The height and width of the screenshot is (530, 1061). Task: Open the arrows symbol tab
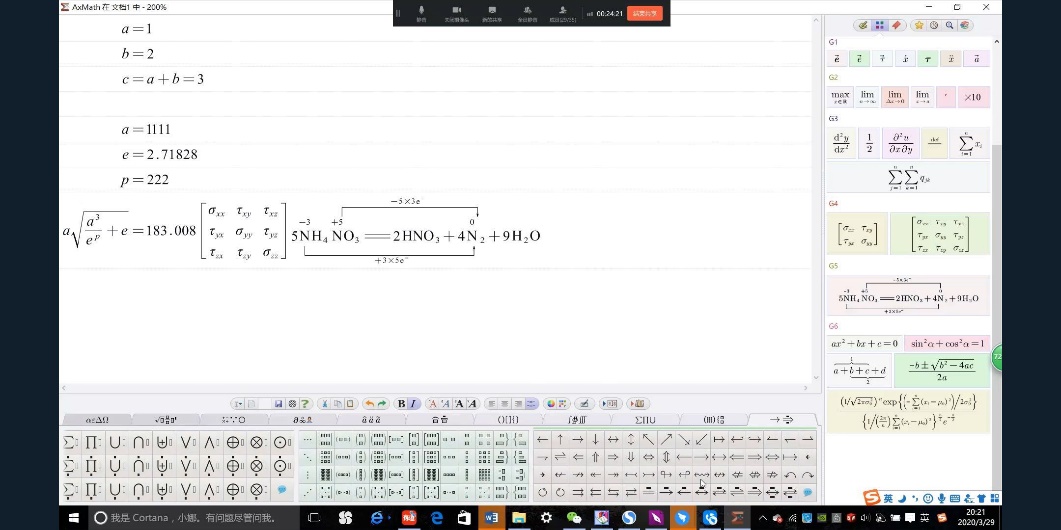(780, 419)
